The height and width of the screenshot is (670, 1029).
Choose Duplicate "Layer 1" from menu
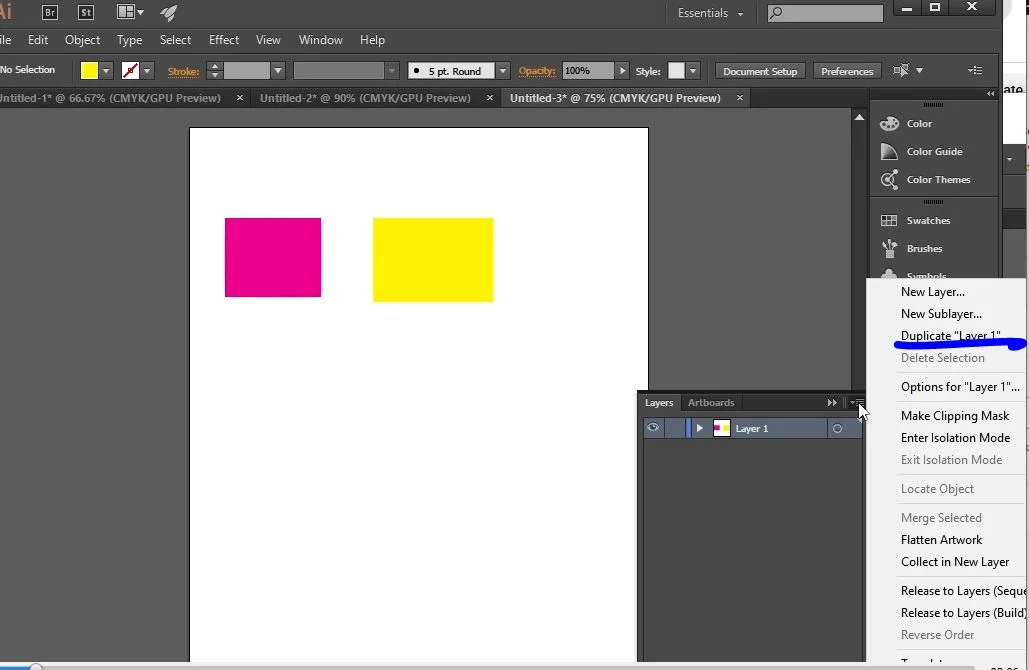coord(950,336)
